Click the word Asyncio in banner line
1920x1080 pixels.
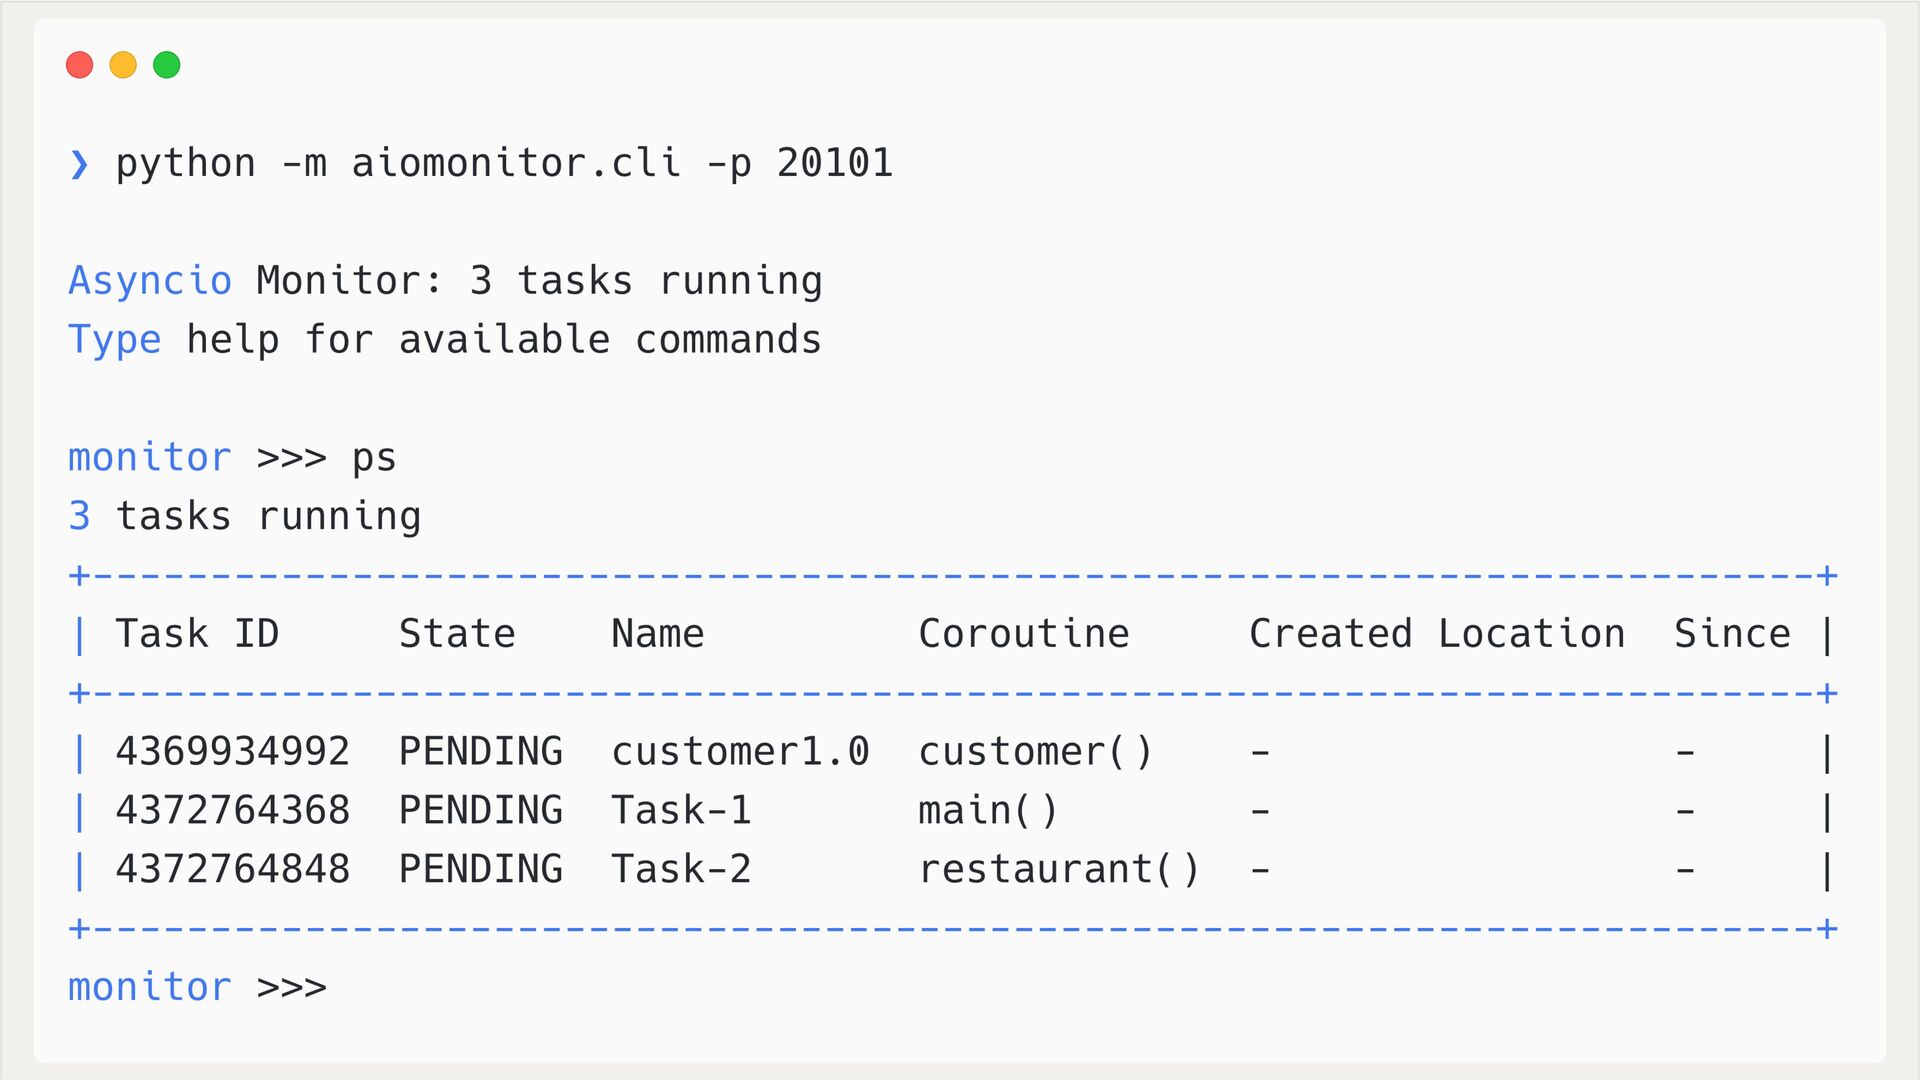pos(150,281)
